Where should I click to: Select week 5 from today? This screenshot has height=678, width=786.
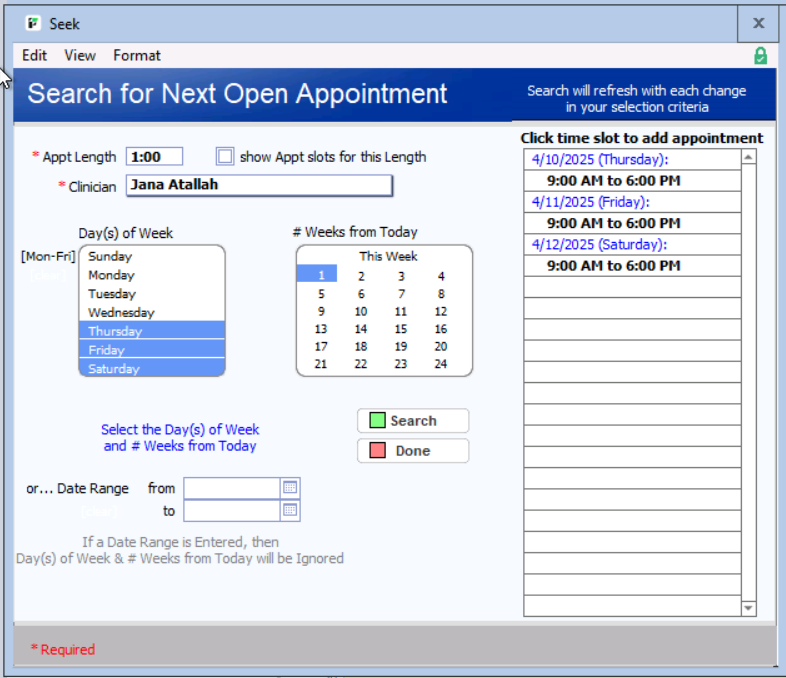click(321, 294)
